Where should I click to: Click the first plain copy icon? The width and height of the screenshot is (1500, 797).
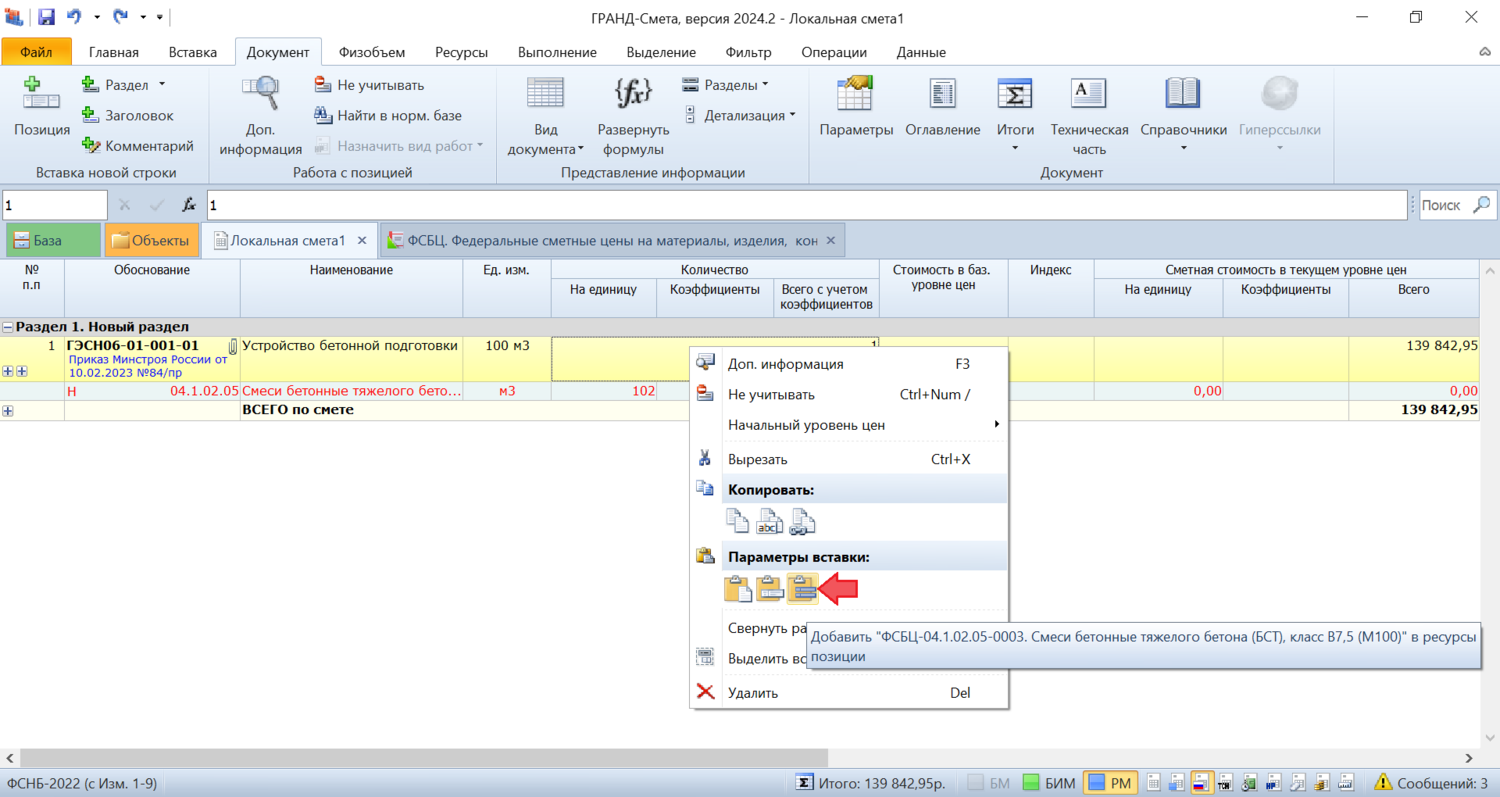pos(737,521)
